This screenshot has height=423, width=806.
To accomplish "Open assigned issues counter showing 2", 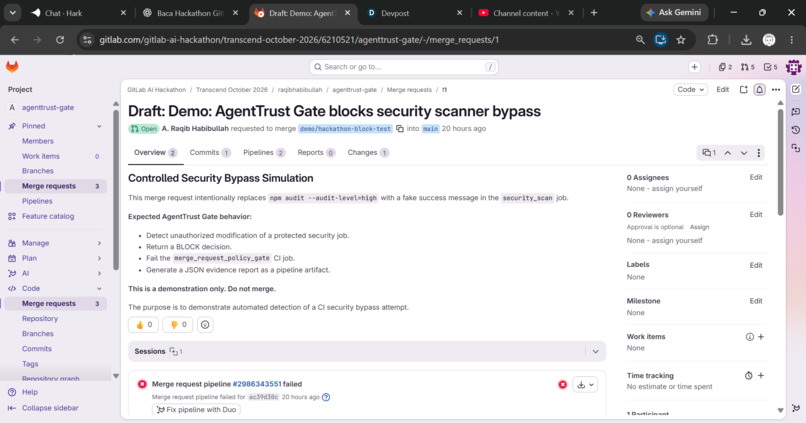I will (x=725, y=67).
